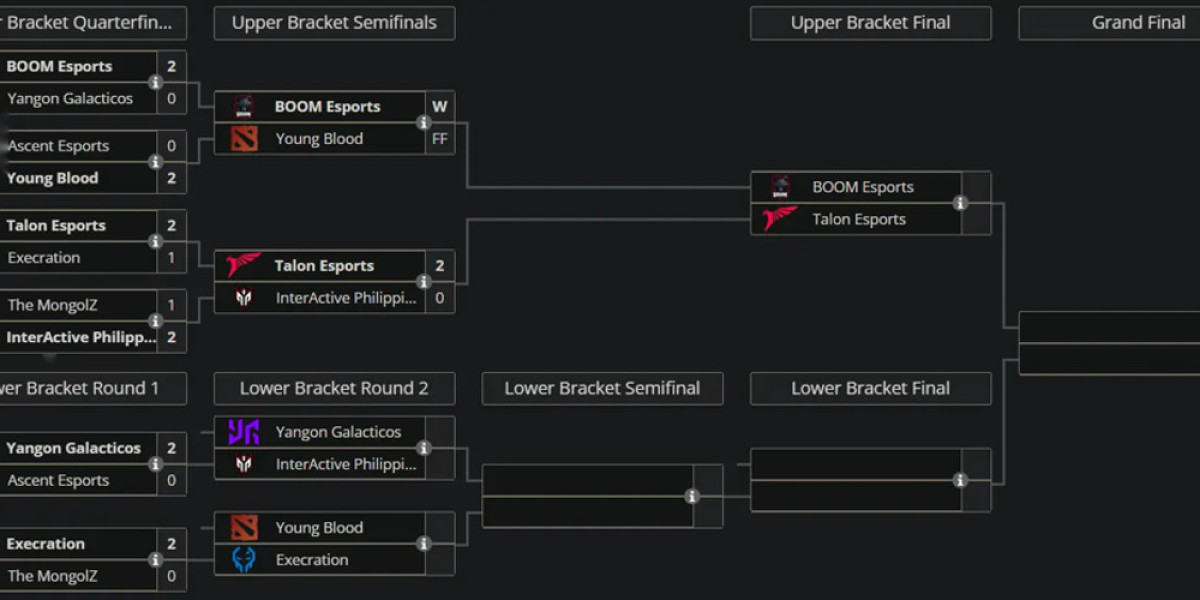Viewport: 1200px width, 600px height.
Task: Open the Lower Bracket Final match info popup
Action: (961, 478)
